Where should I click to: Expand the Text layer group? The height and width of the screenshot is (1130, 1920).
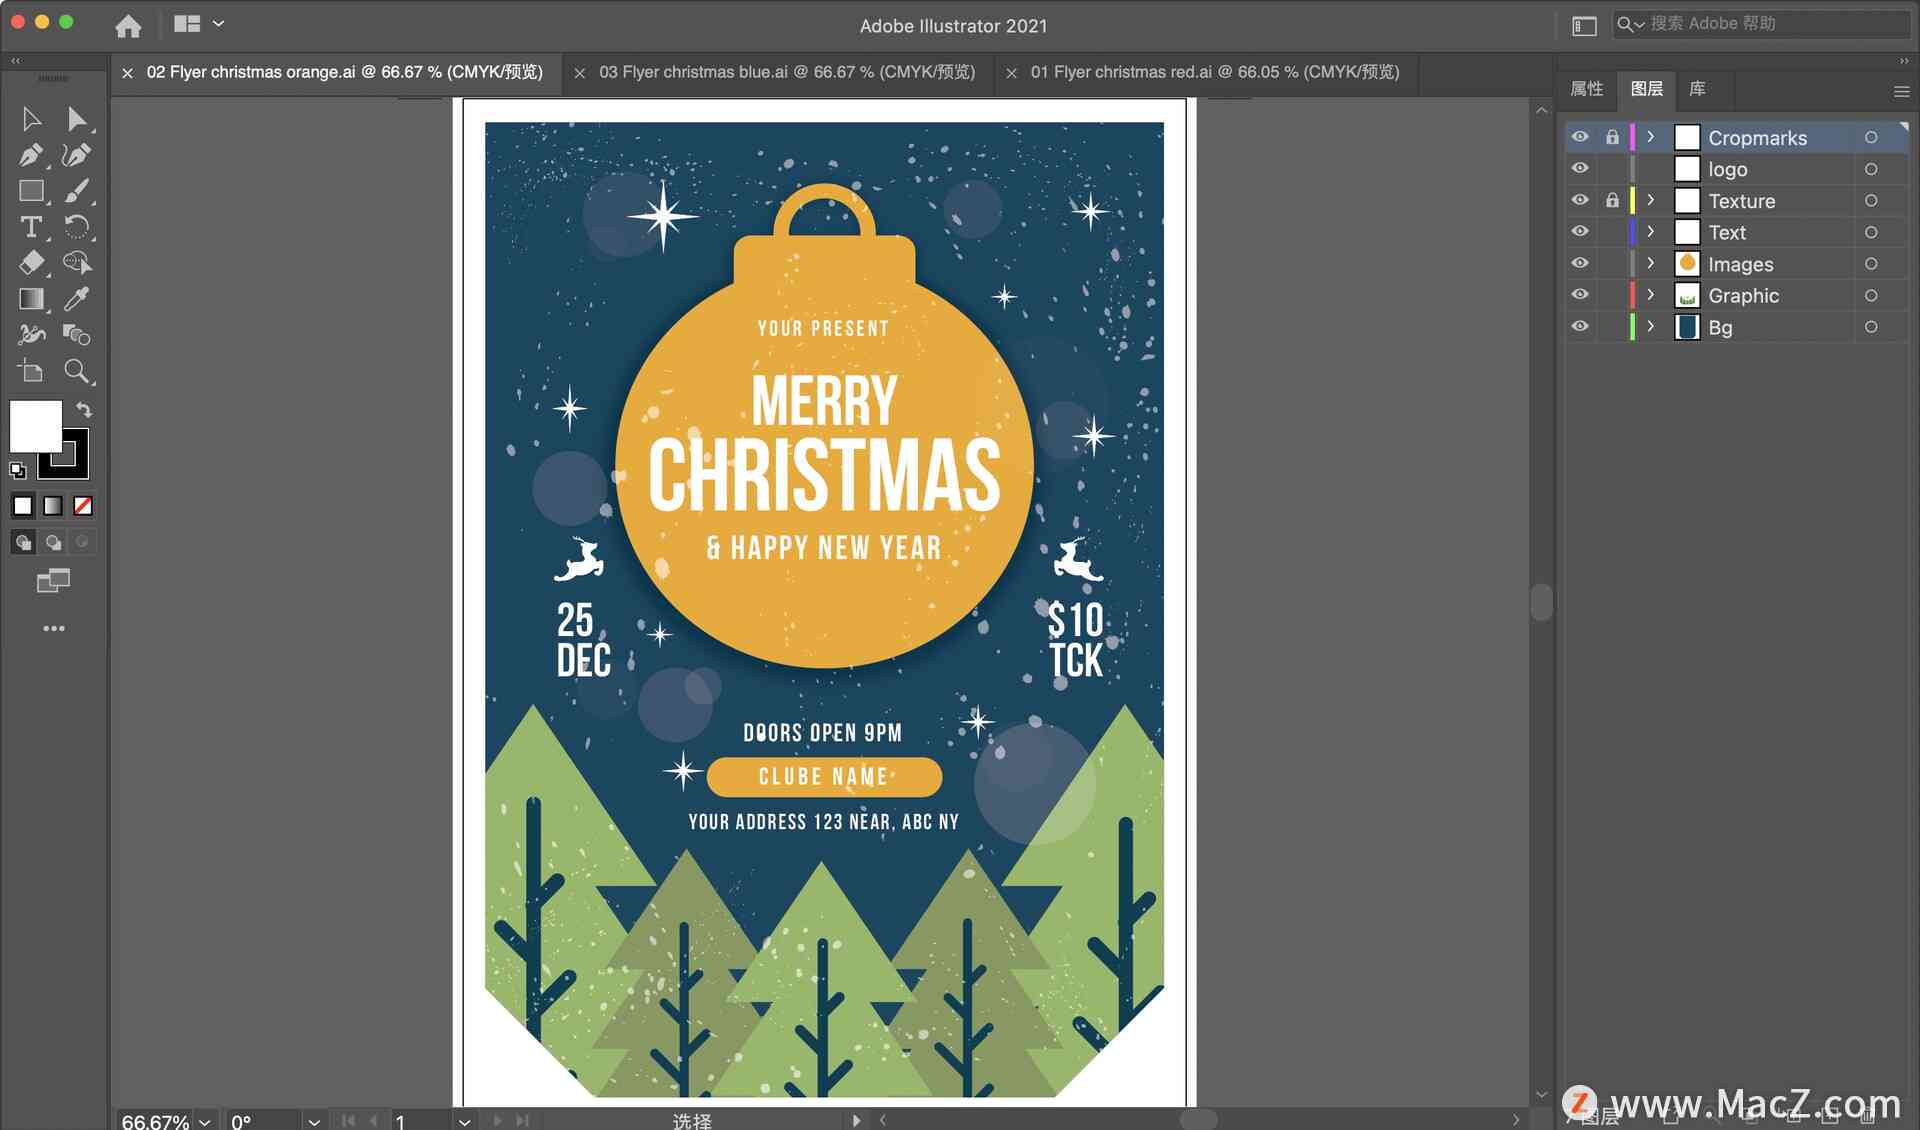pos(1650,231)
